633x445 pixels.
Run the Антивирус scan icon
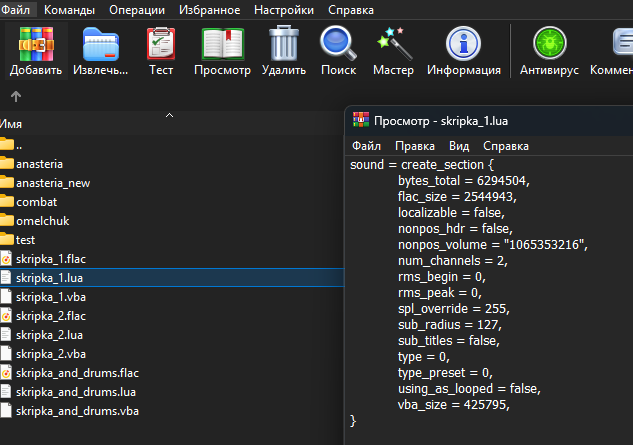point(549,43)
